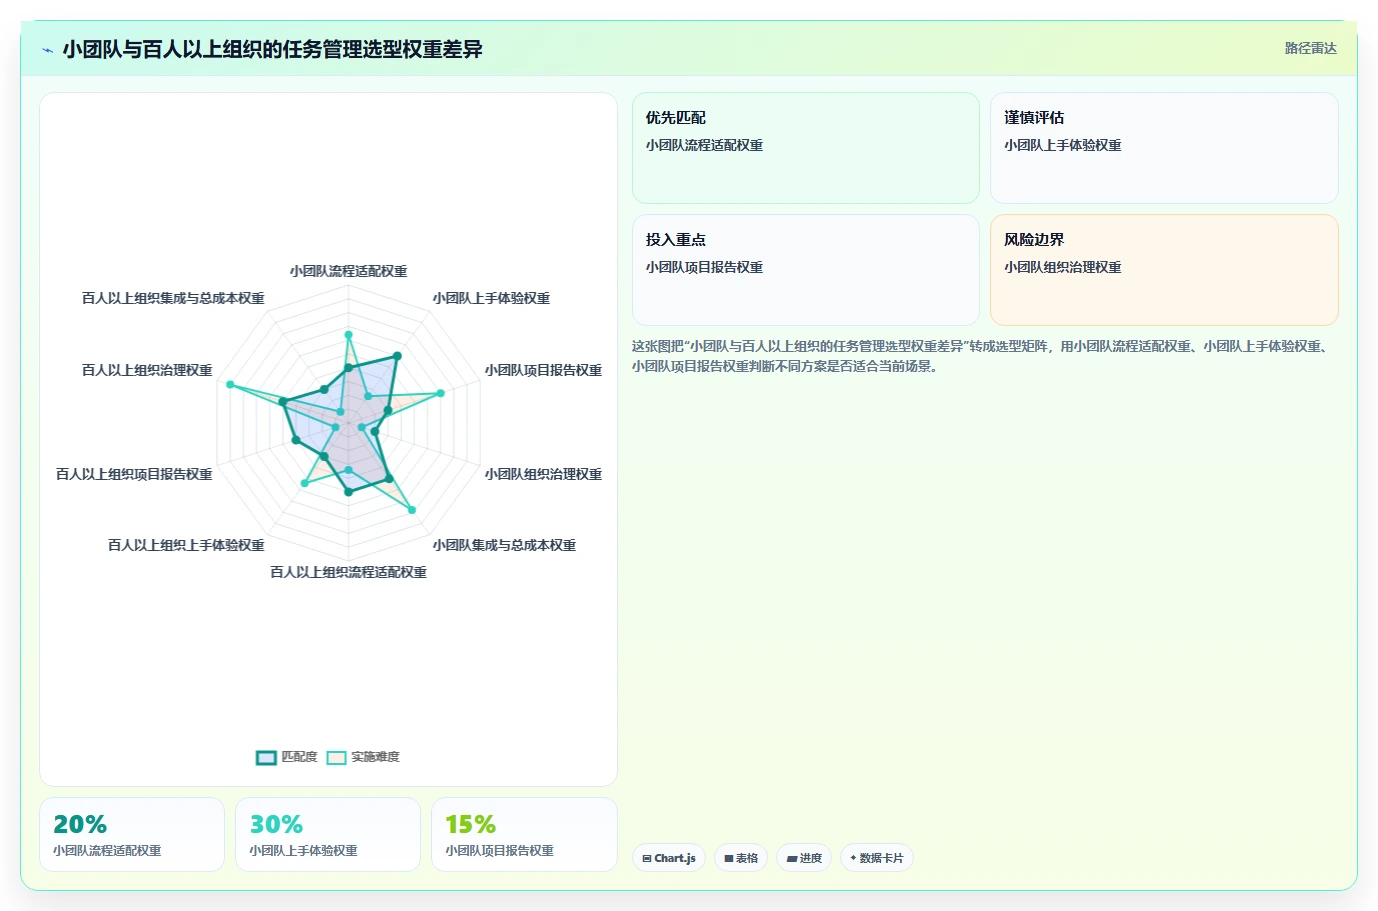Open the 谨慎评估 card
This screenshot has height=911, width=1378.
point(1164,148)
